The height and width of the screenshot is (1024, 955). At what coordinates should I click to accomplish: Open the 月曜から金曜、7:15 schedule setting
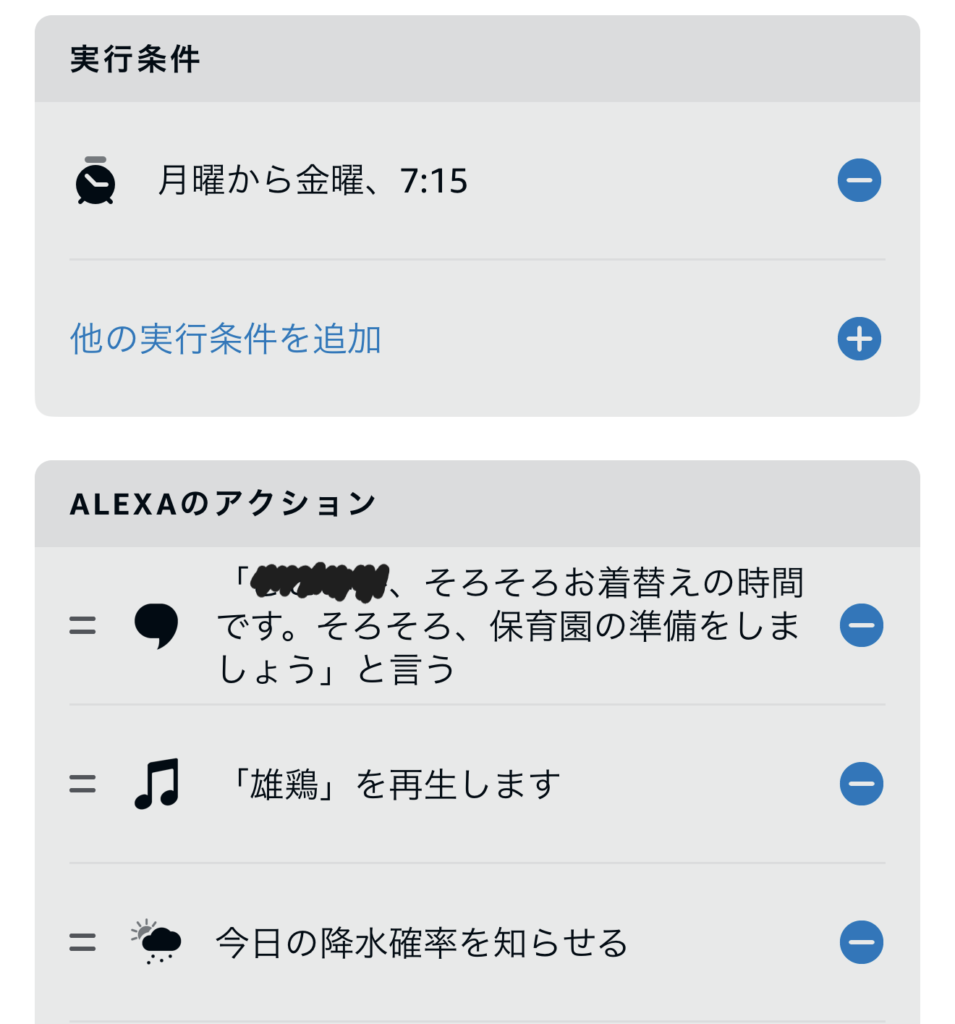click(313, 182)
